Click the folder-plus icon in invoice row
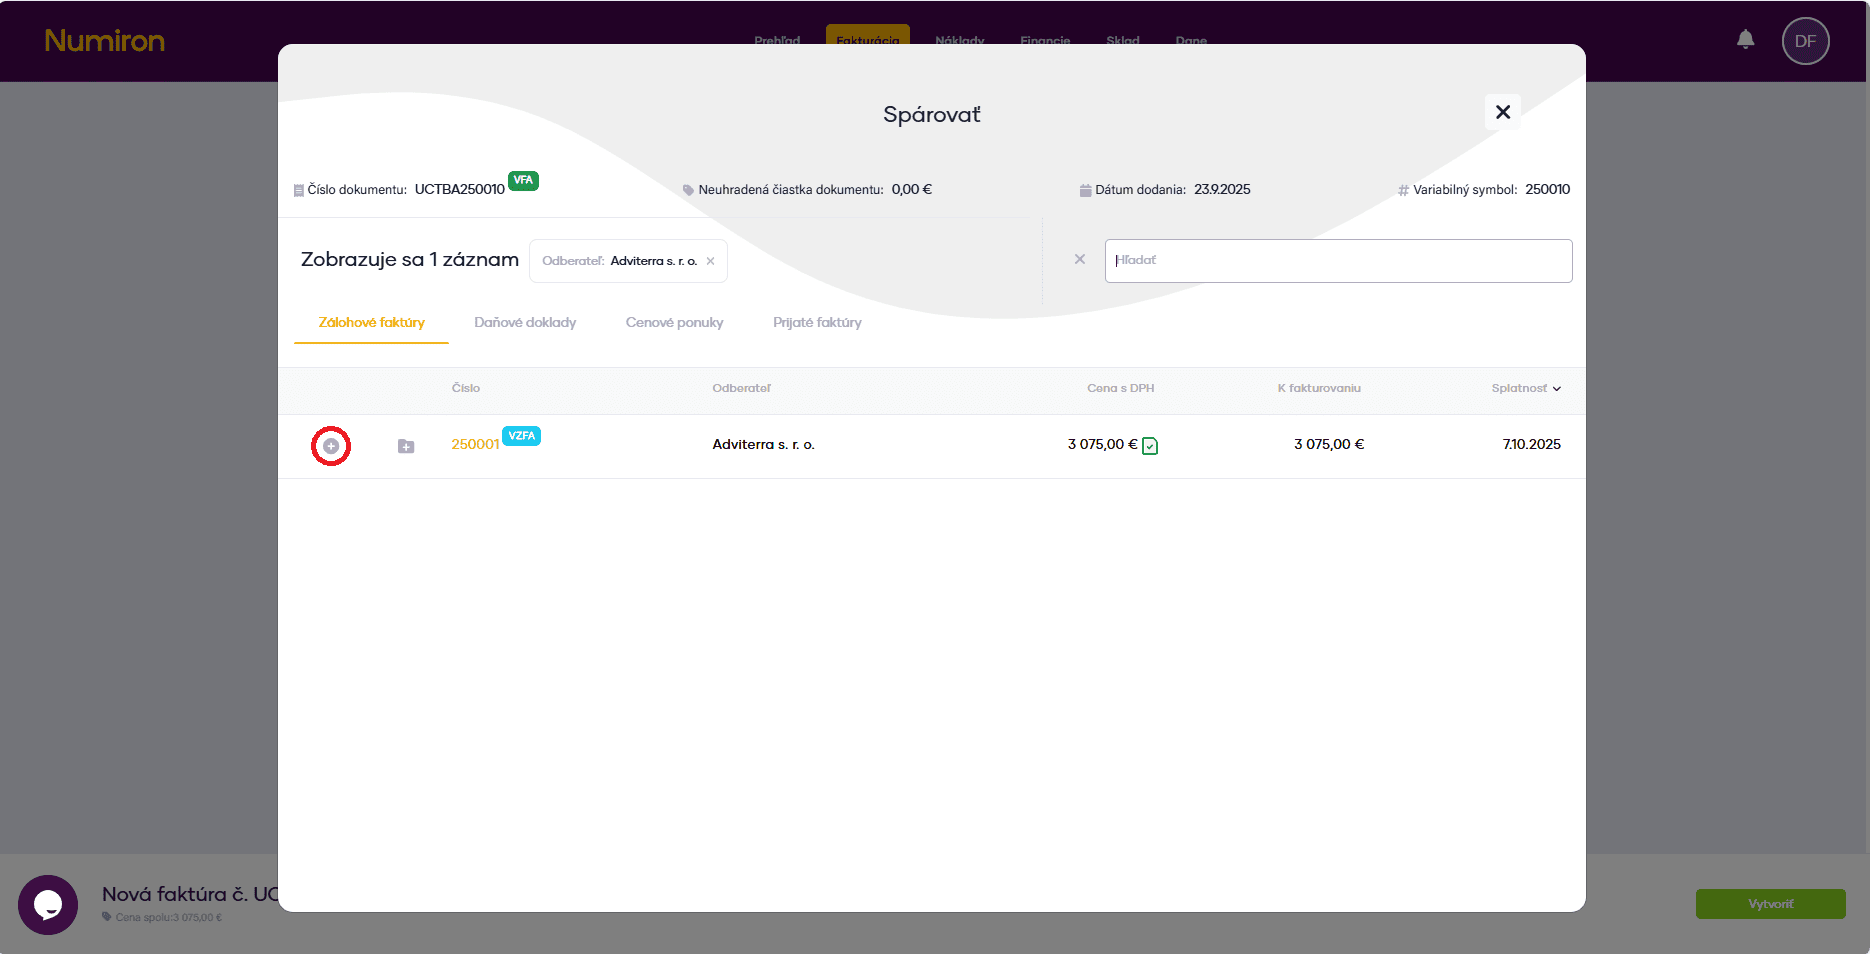 point(406,446)
